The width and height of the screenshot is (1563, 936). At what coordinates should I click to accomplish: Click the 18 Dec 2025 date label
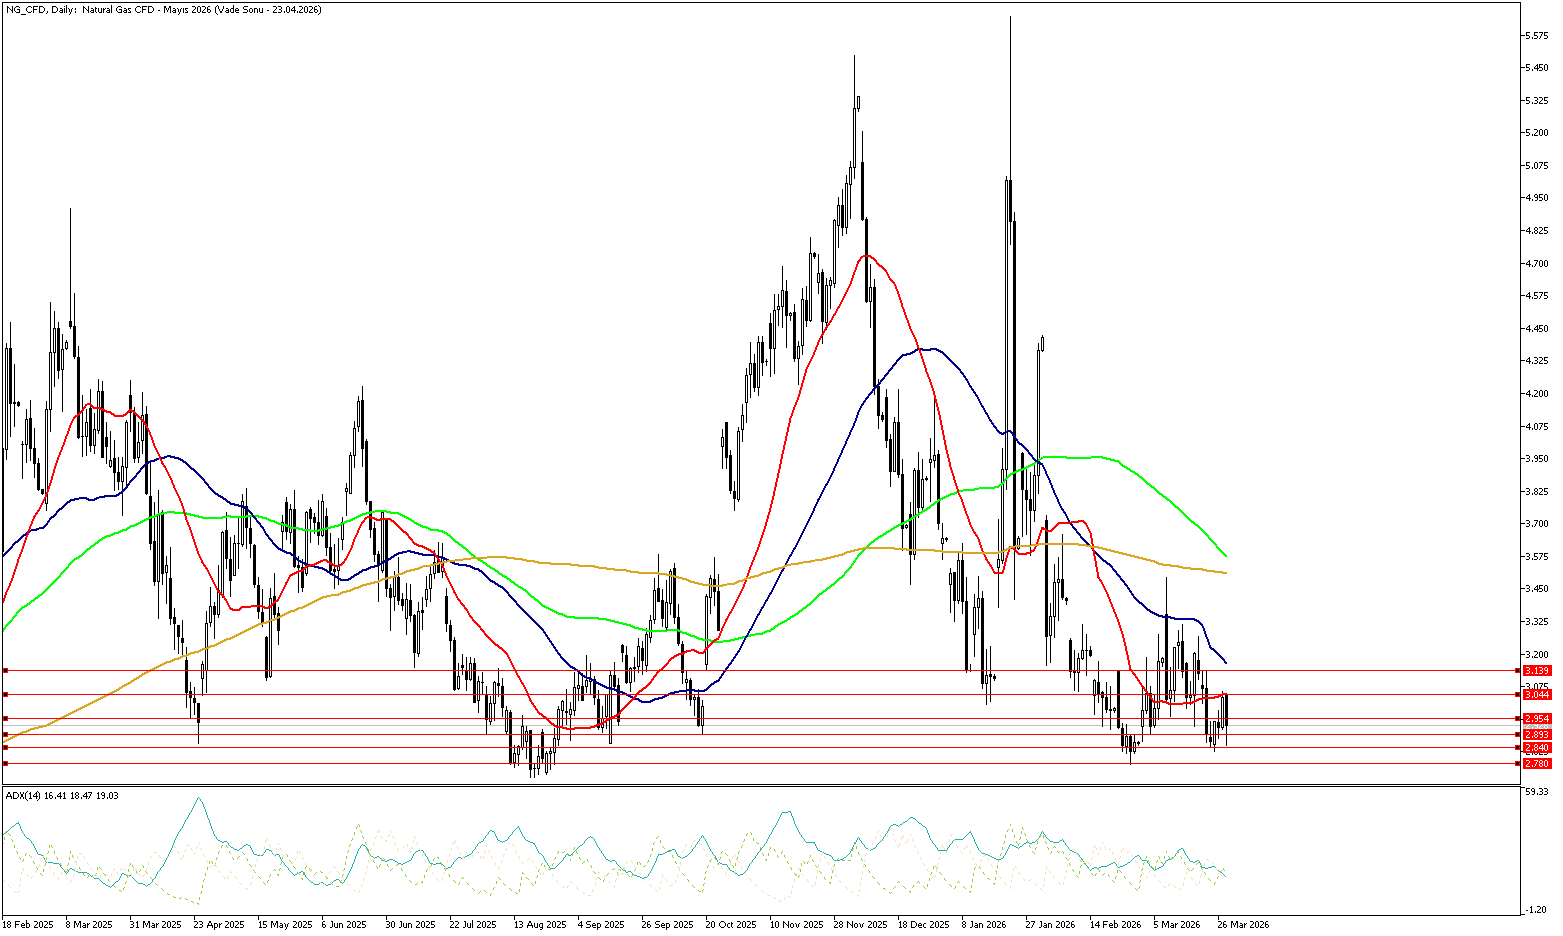point(924,925)
